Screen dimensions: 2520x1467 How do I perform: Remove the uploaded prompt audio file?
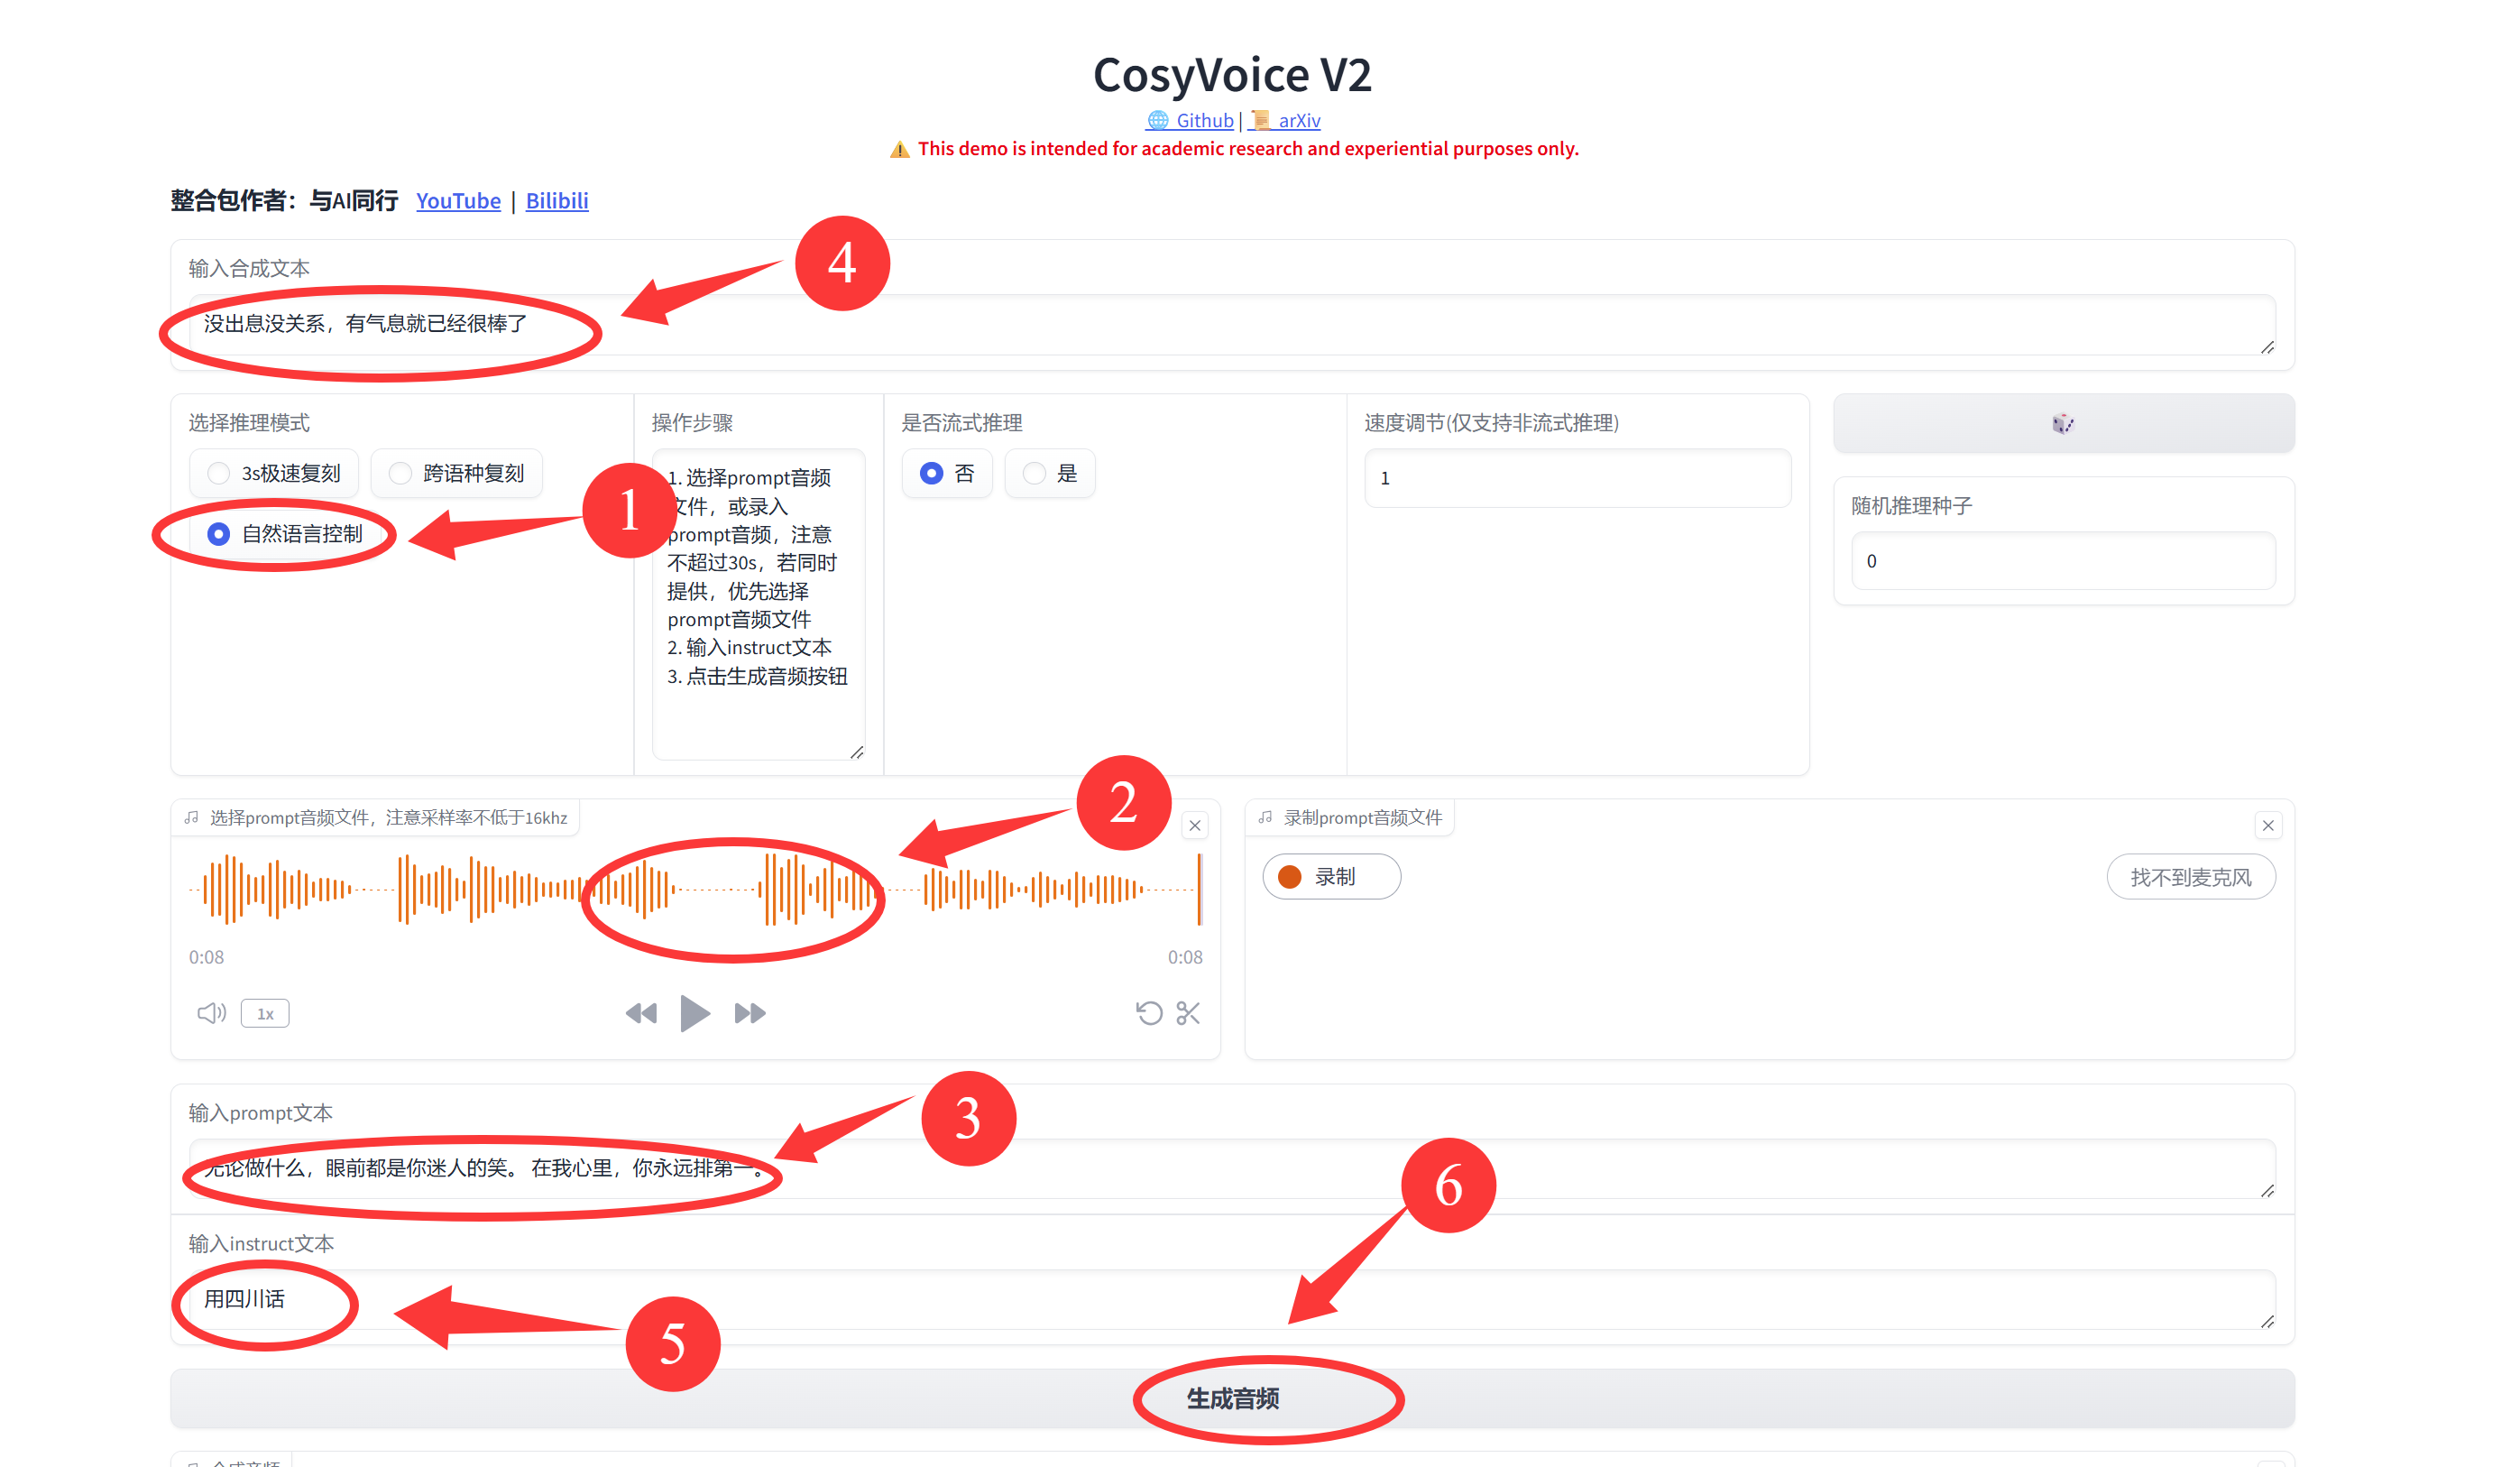click(1195, 825)
